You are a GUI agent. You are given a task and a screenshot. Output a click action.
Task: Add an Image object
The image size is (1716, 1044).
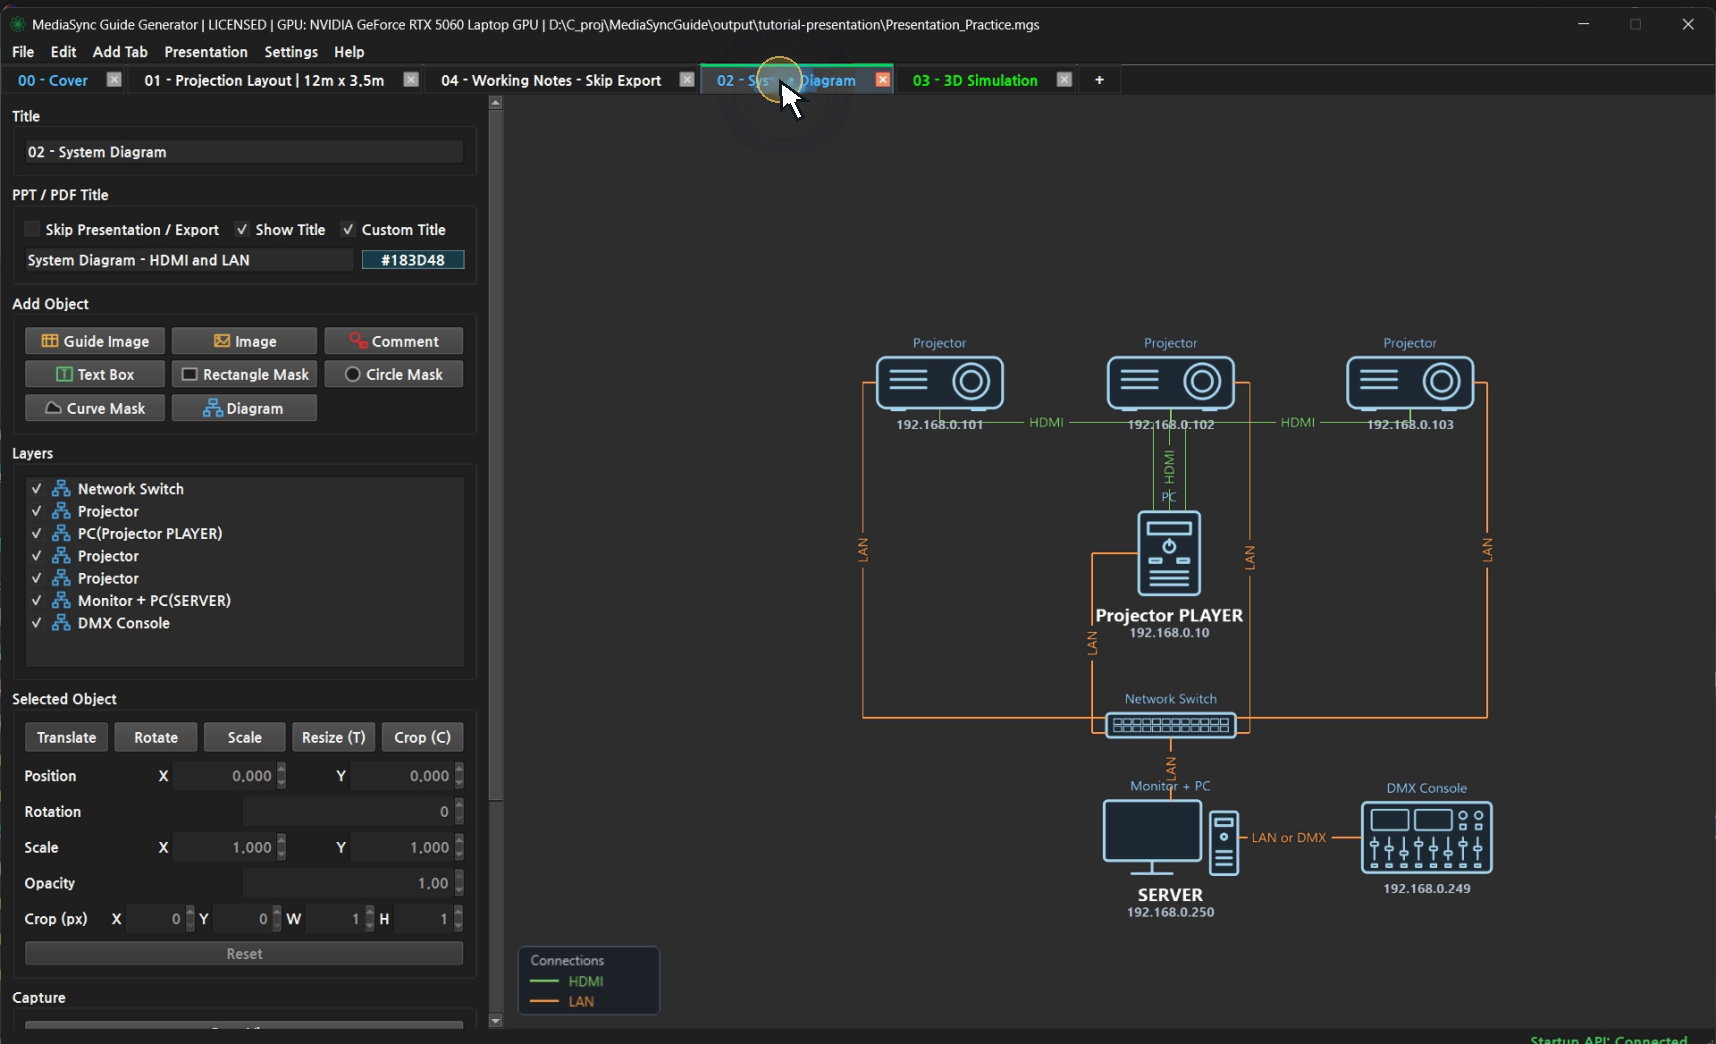[244, 341]
